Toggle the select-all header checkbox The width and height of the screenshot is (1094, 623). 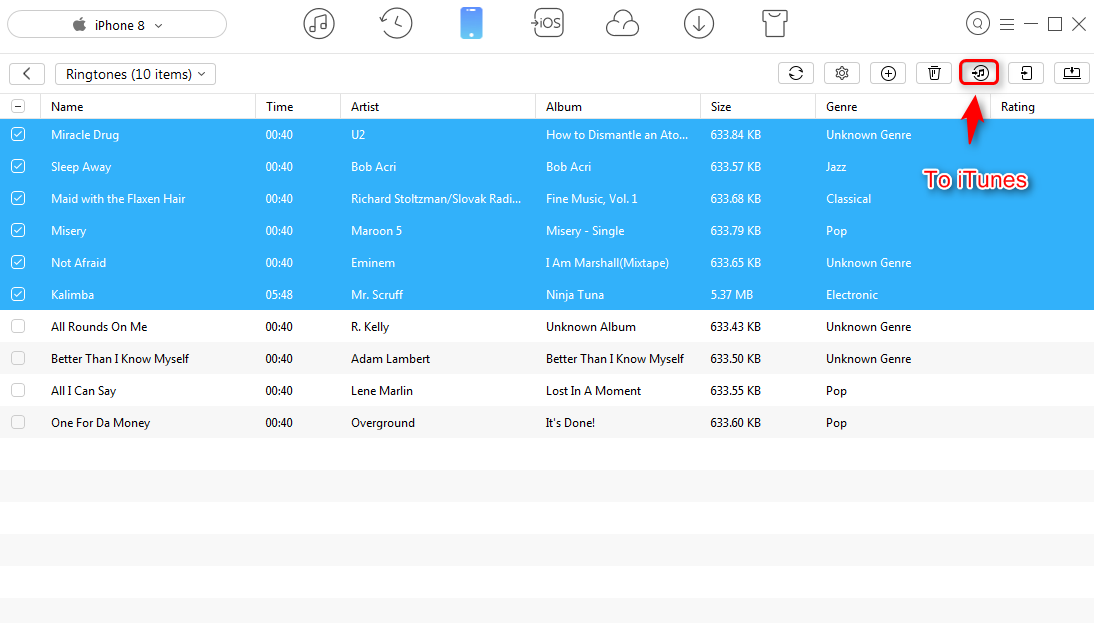point(18,106)
